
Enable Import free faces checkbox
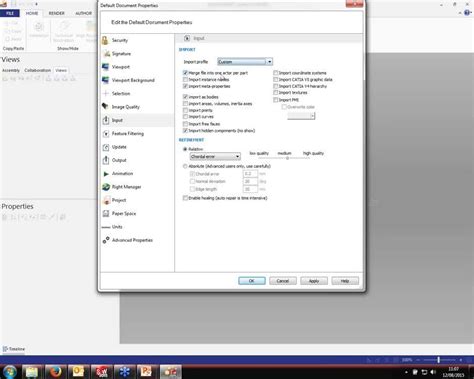185,124
